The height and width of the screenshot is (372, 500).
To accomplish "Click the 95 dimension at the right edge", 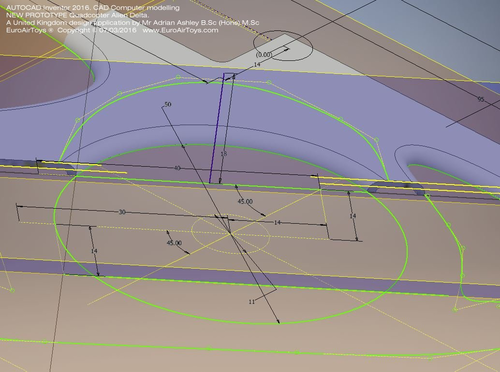I will 480,99.
